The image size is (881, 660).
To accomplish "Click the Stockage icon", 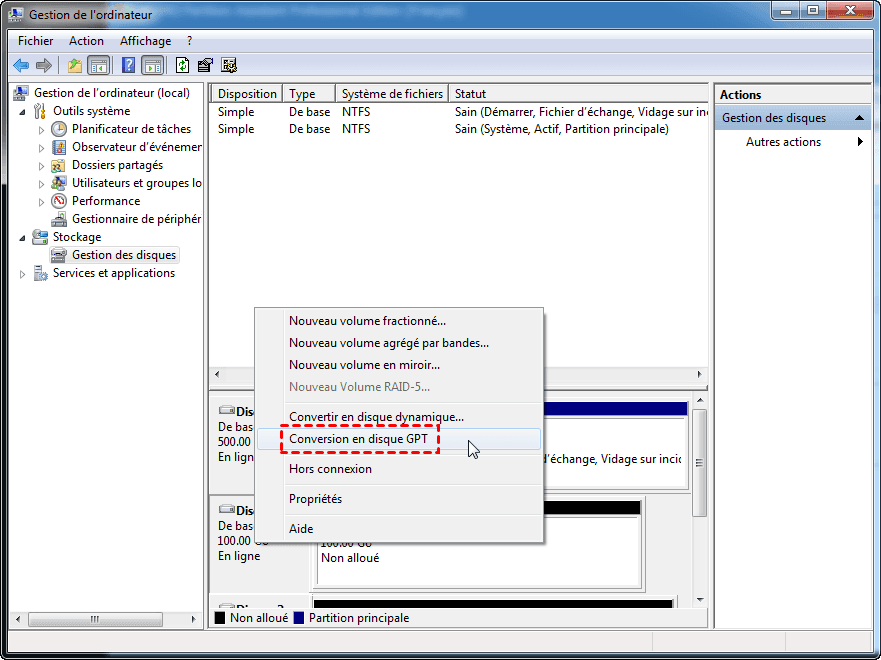I will (40, 237).
